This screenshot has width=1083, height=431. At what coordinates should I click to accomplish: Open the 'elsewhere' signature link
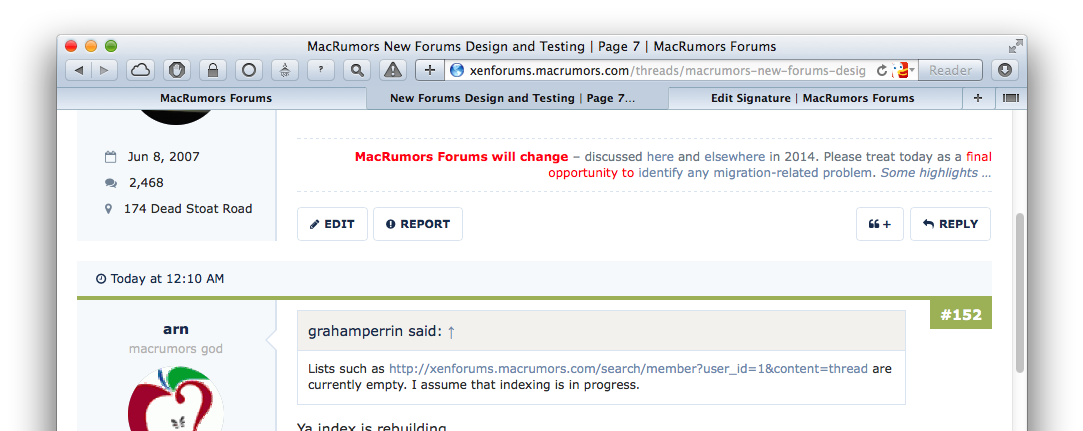coord(734,157)
